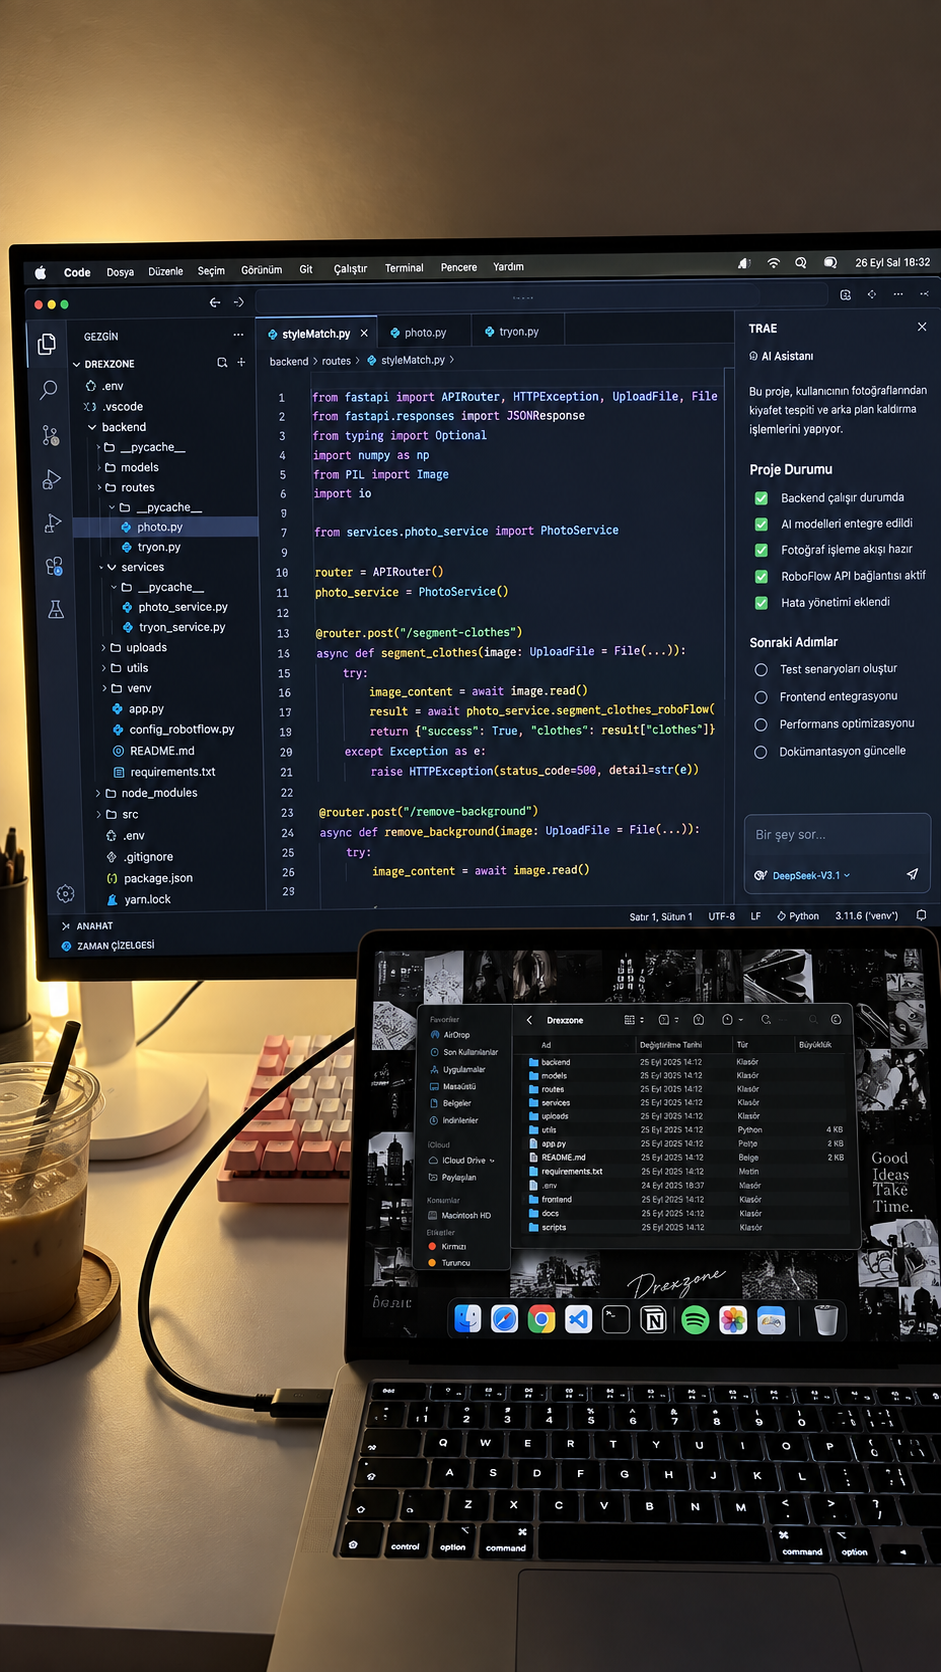Toggle 'RoboFlow API bağlantısı aktif' checkbox
The image size is (941, 1672).
click(x=761, y=577)
